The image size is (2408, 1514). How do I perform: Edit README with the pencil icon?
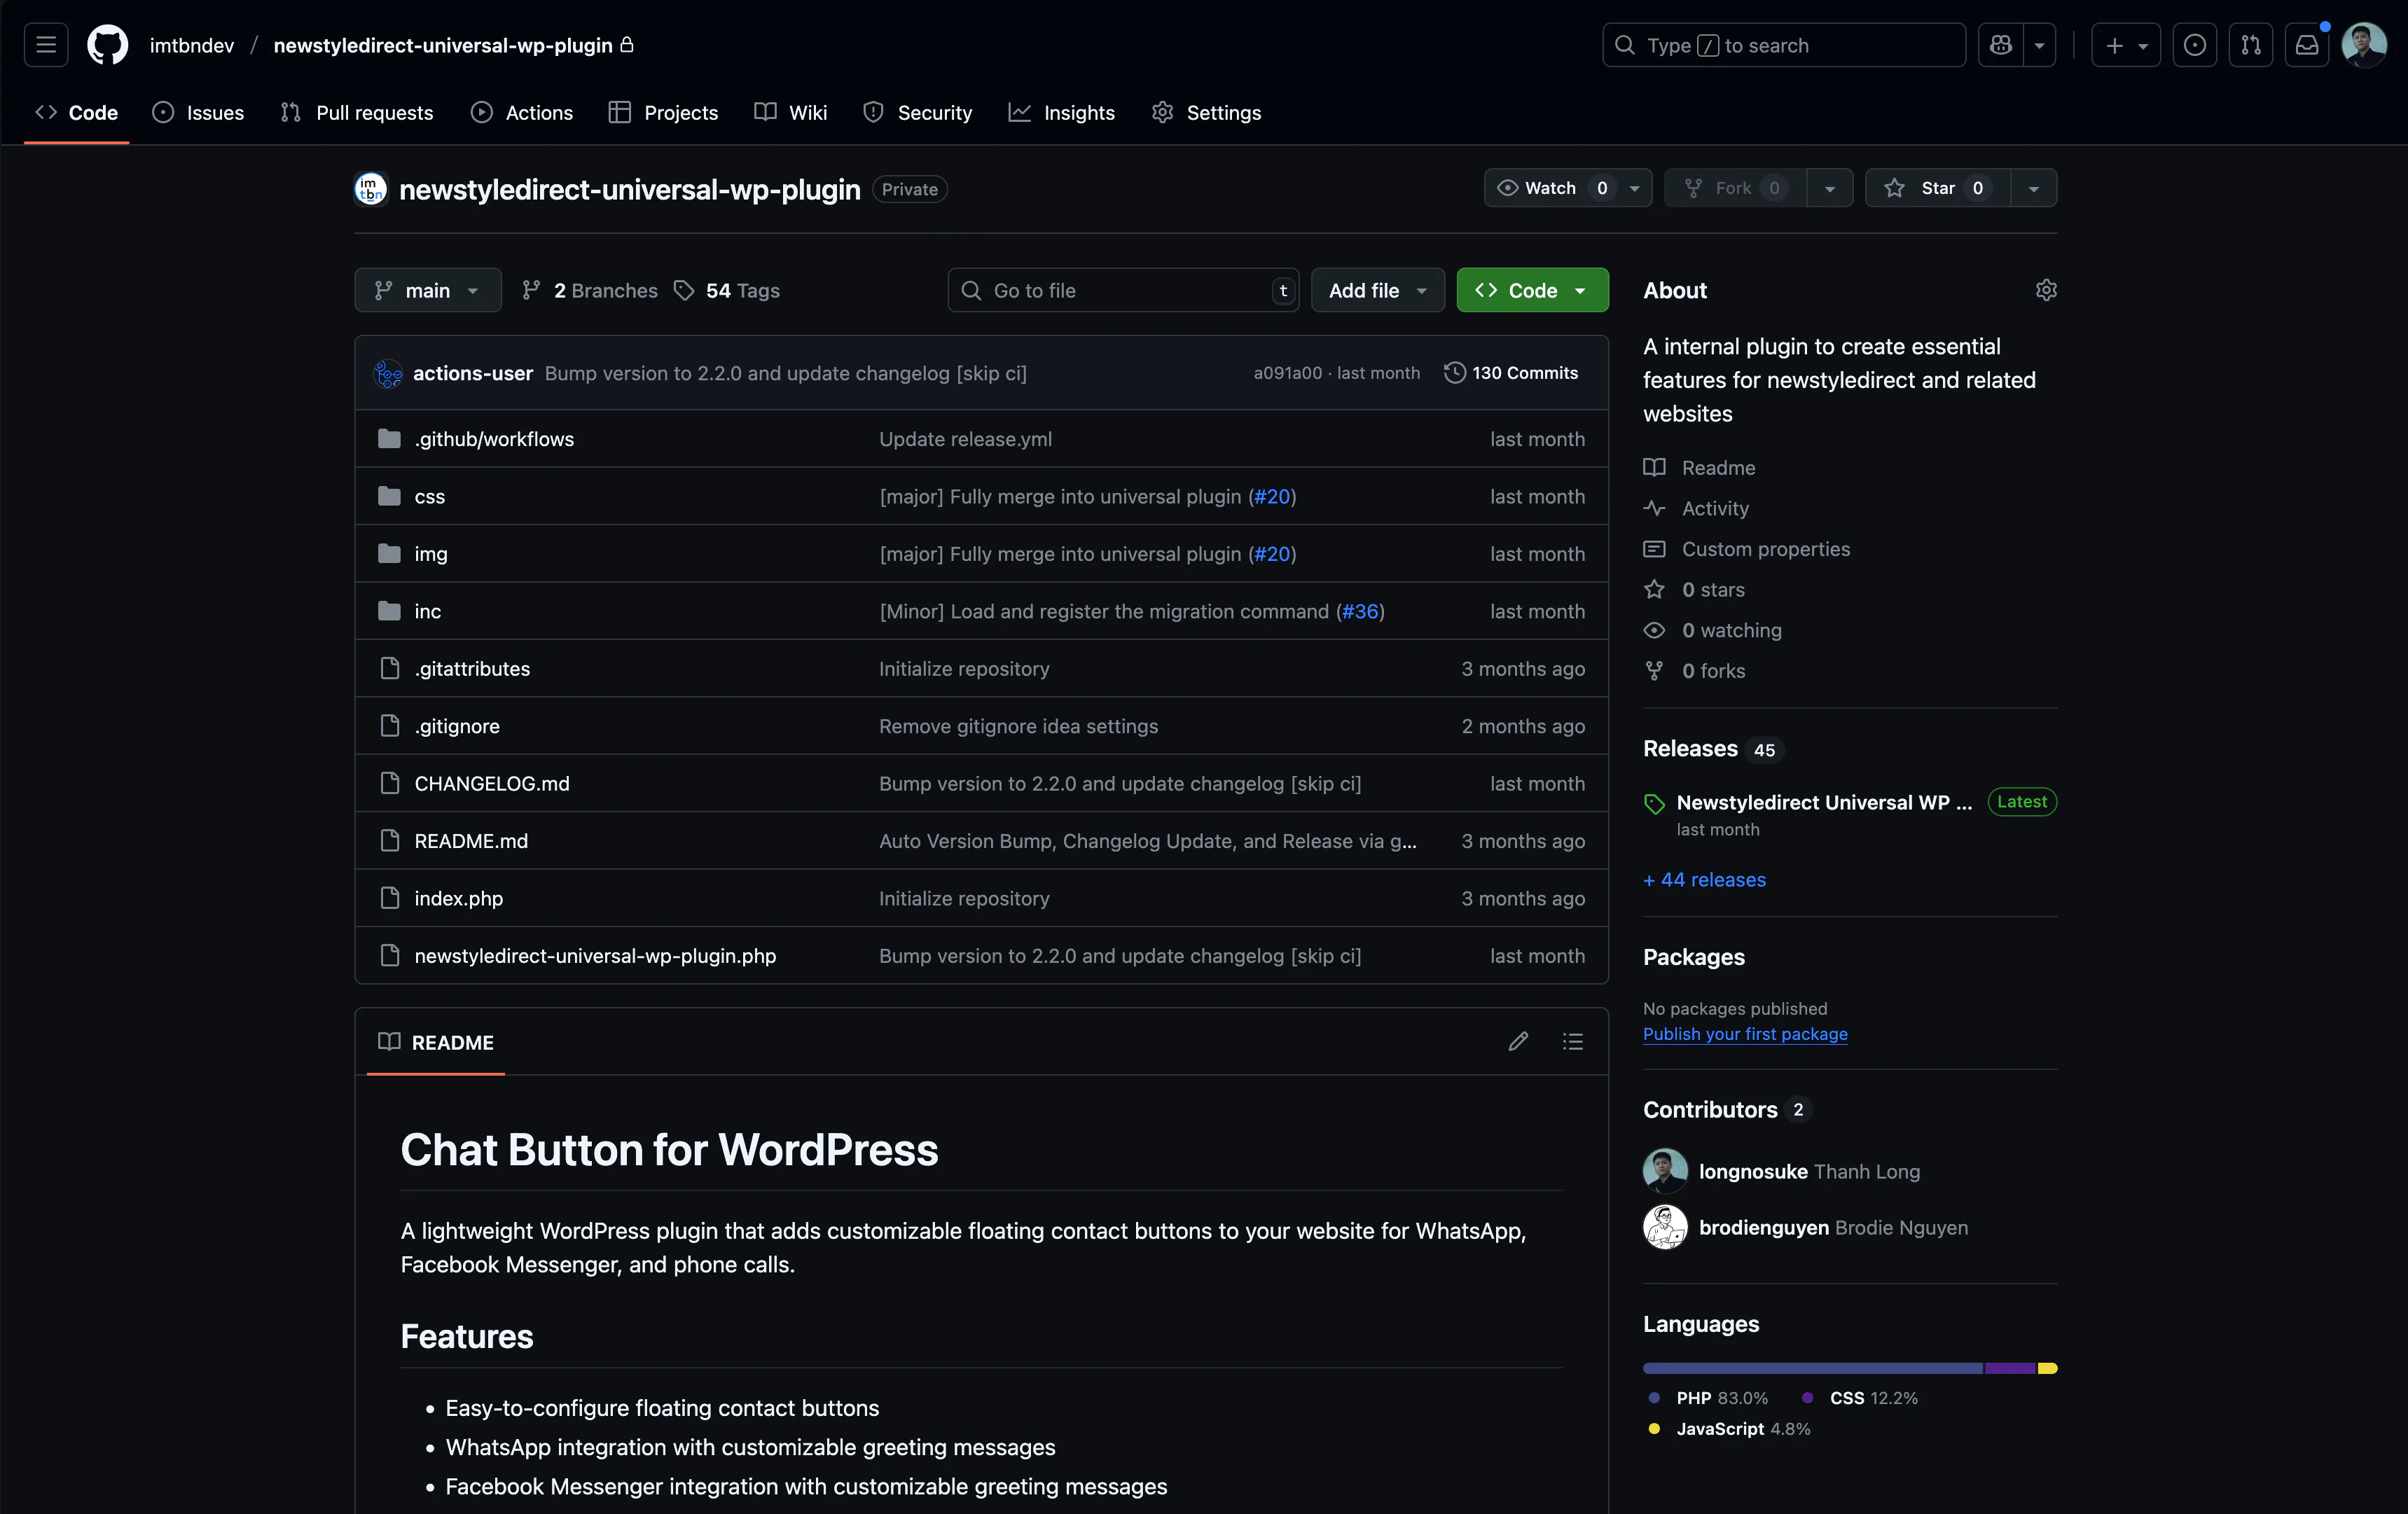1518,1042
